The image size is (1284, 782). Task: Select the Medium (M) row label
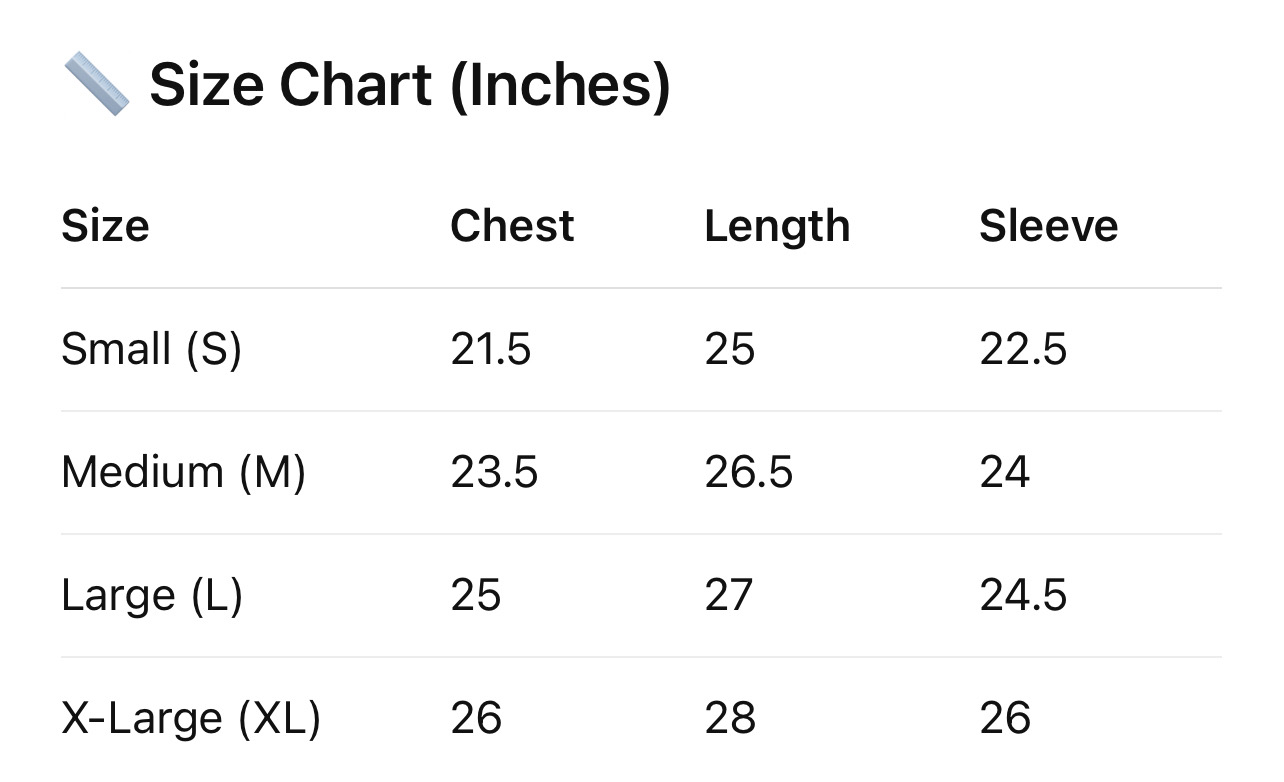coord(183,472)
